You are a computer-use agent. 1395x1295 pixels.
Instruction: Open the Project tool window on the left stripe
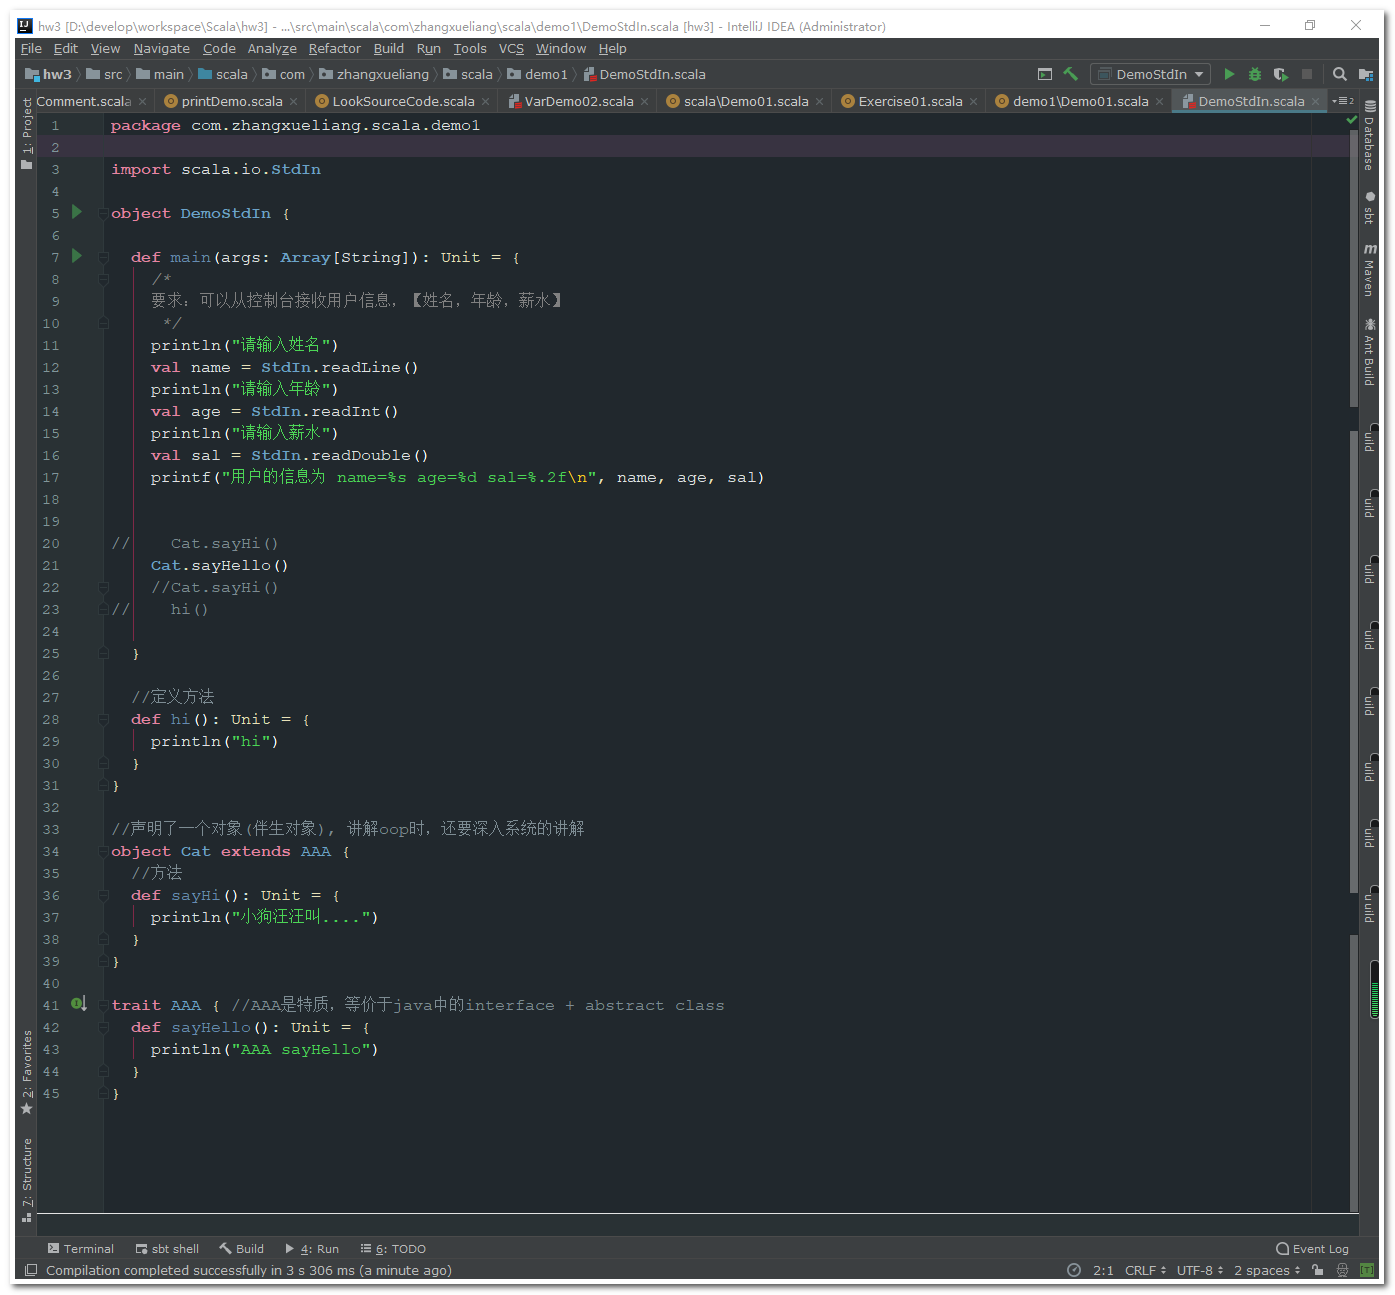pyautogui.click(x=27, y=133)
